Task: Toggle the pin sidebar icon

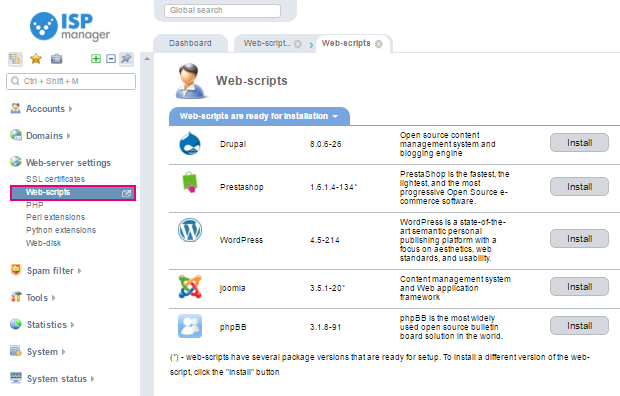Action: [126, 59]
